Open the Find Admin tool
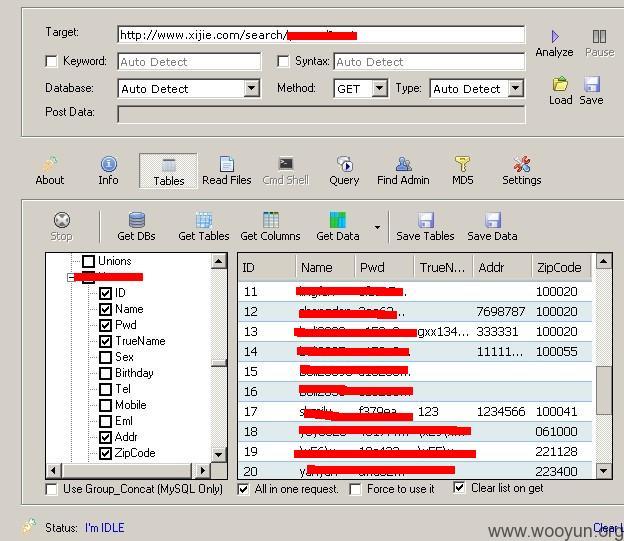624x541 pixels. (403, 171)
